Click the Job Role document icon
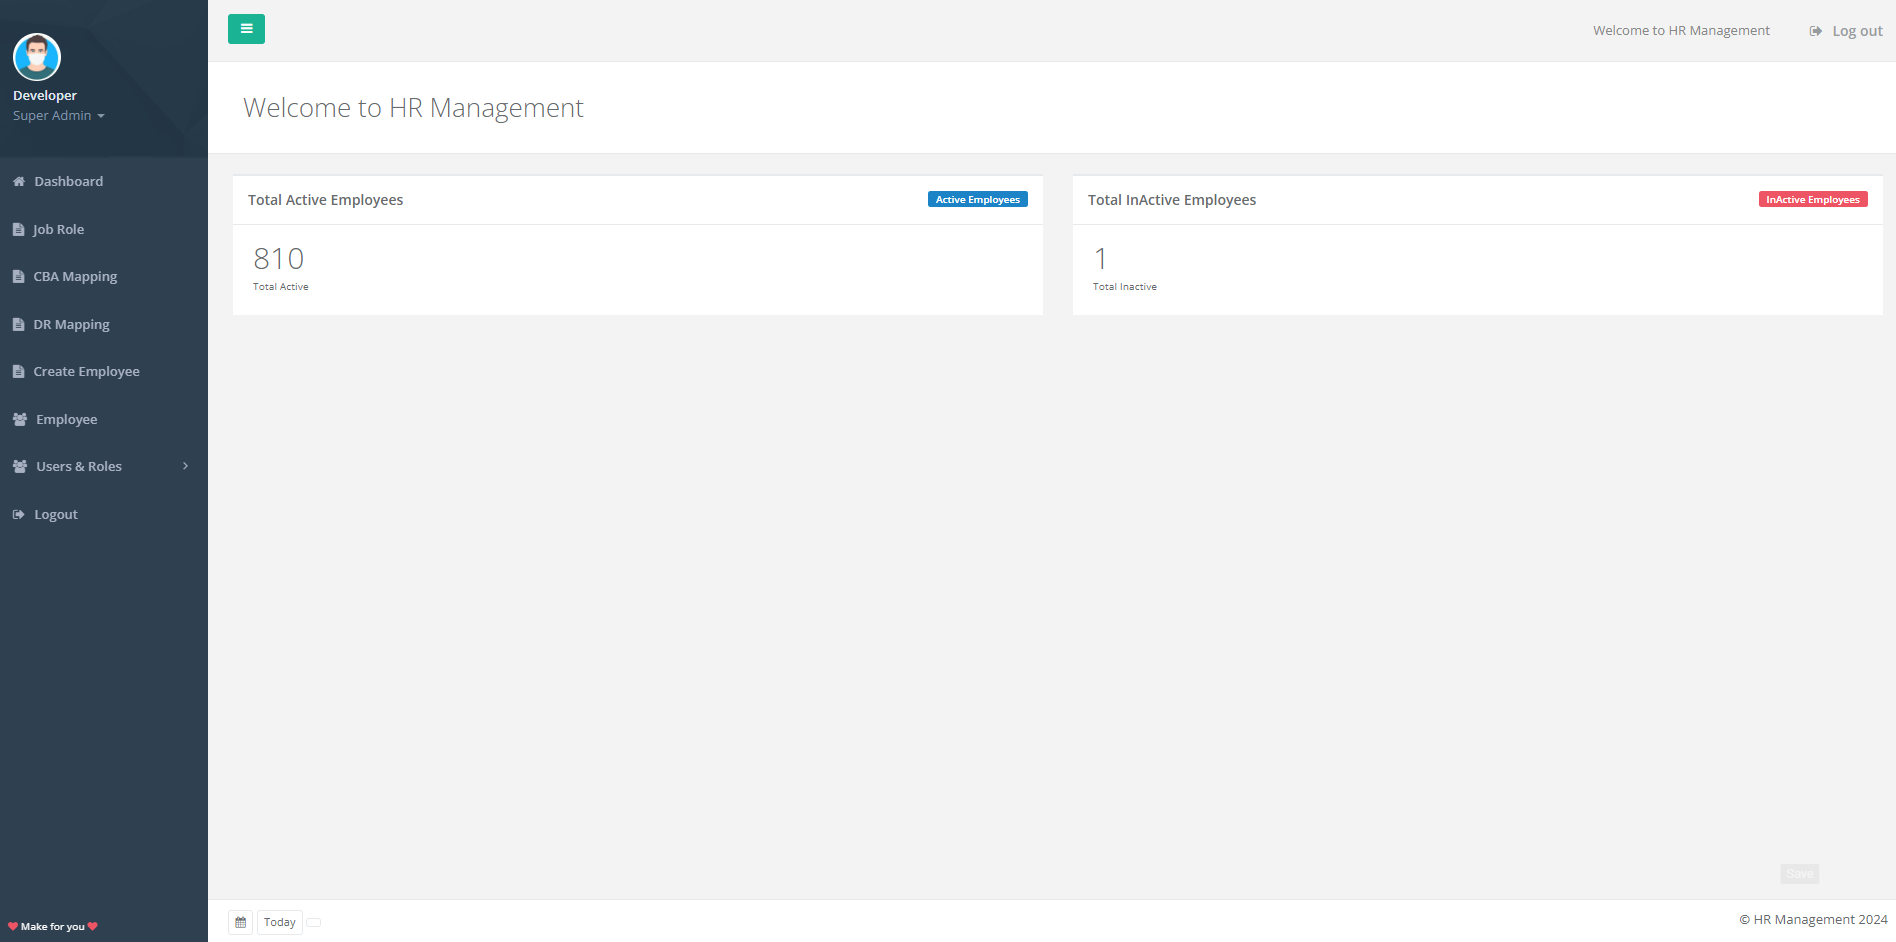Viewport: 1896px width, 942px height. pyautogui.click(x=19, y=230)
